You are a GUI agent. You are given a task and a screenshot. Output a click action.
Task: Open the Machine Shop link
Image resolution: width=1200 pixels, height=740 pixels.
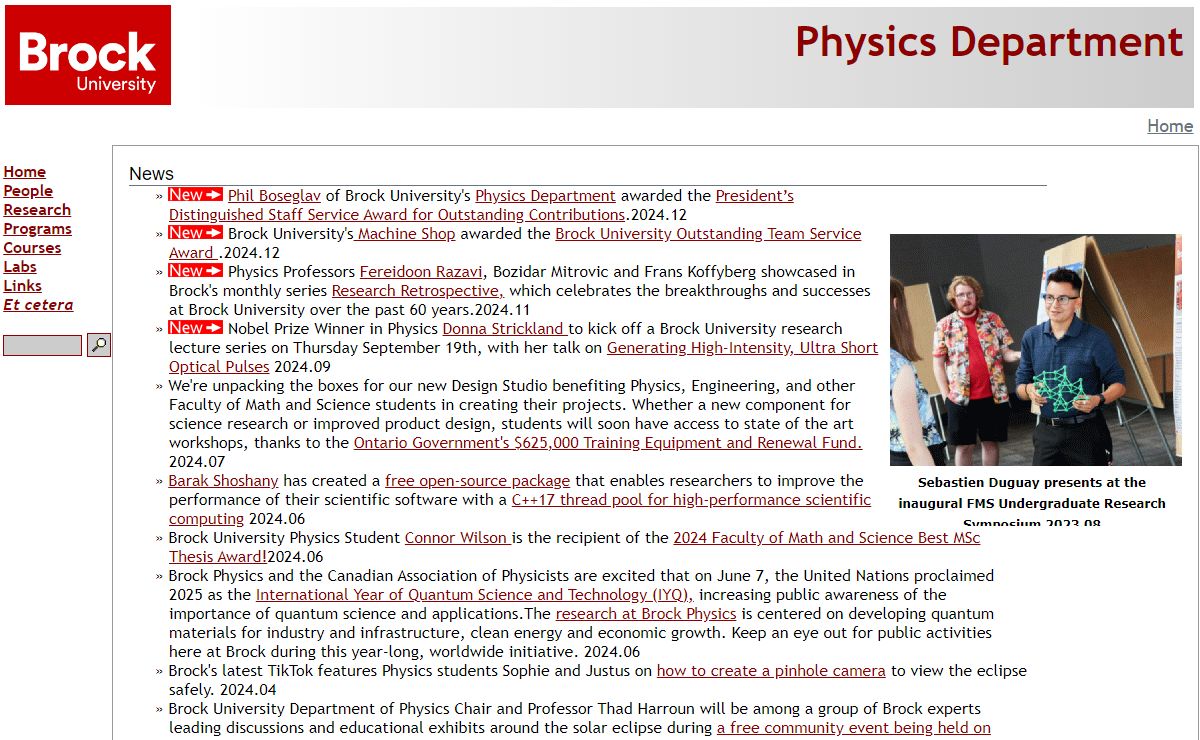point(405,234)
